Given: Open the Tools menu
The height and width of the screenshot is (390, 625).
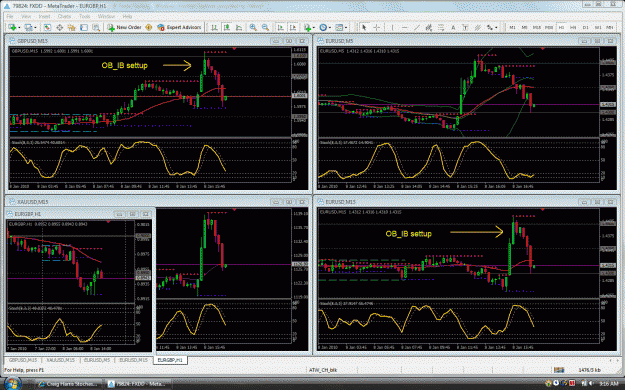Looking at the screenshot, I should coord(85,17).
